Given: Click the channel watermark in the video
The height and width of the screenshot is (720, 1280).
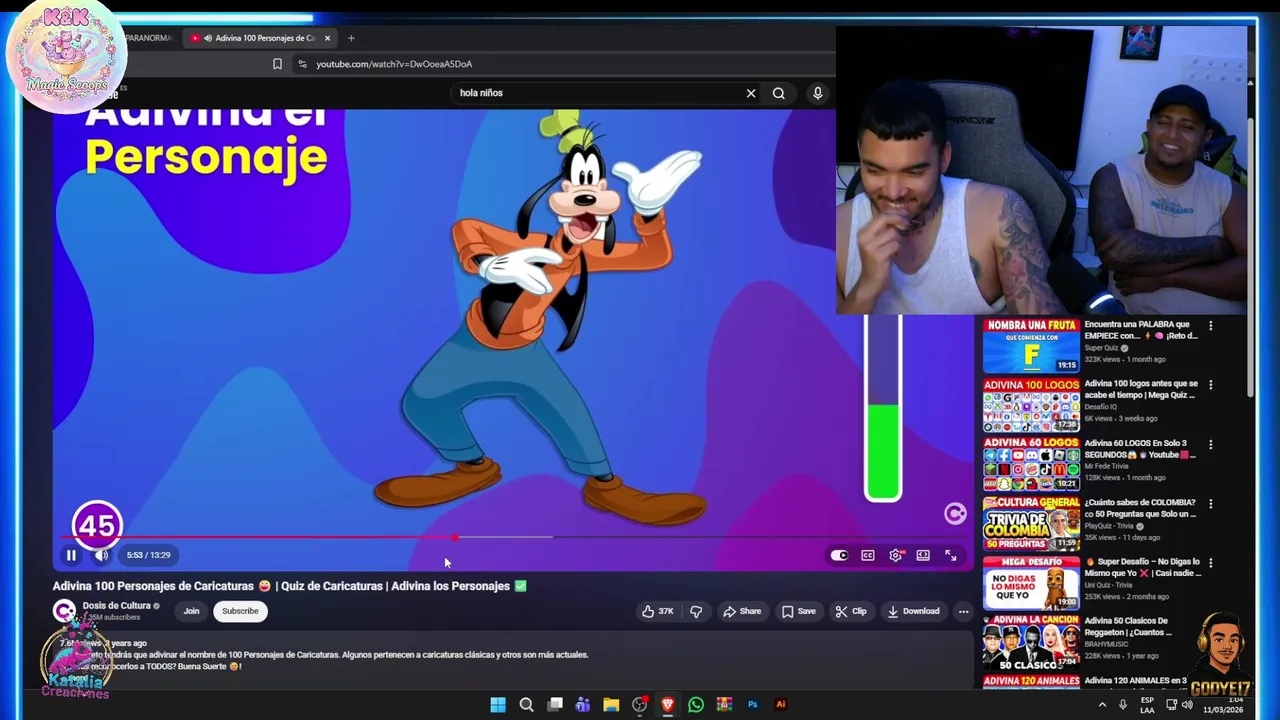Looking at the screenshot, I should click(x=955, y=513).
